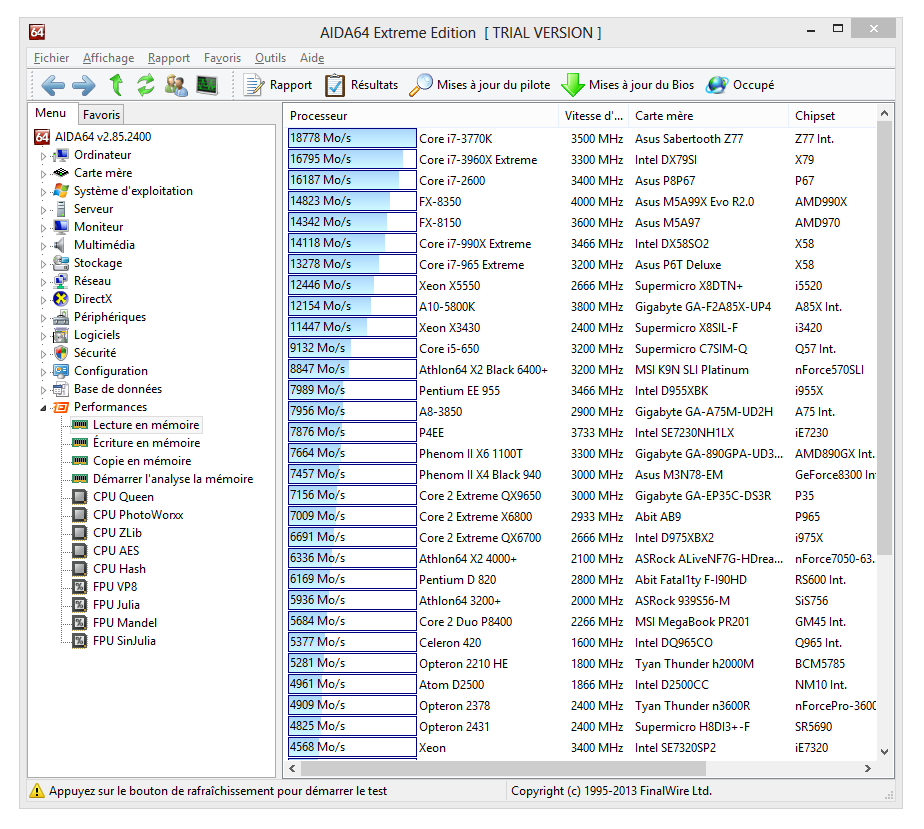Image resolution: width=924 pixels, height=829 pixels.
Task: Select the Stockage tree icon
Action: 60,263
